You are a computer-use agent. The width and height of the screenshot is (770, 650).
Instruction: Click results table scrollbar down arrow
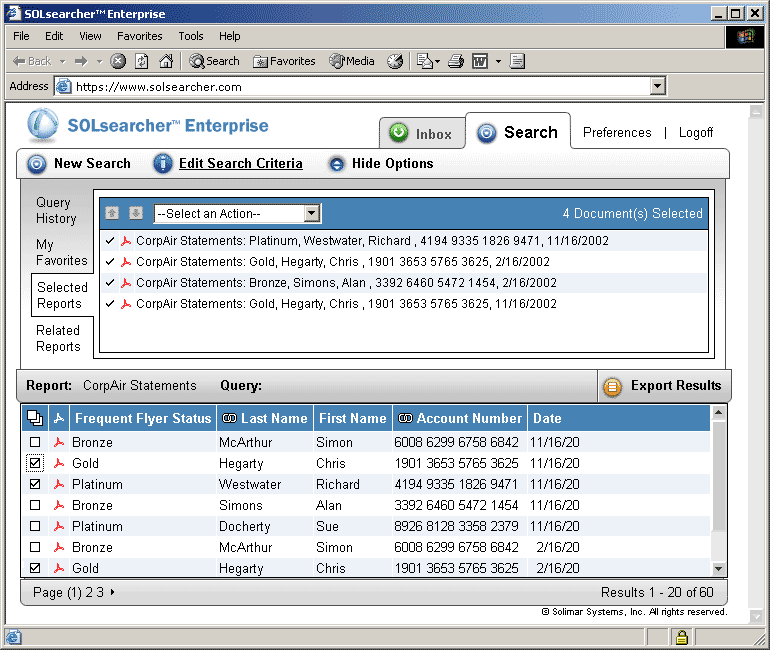(718, 569)
